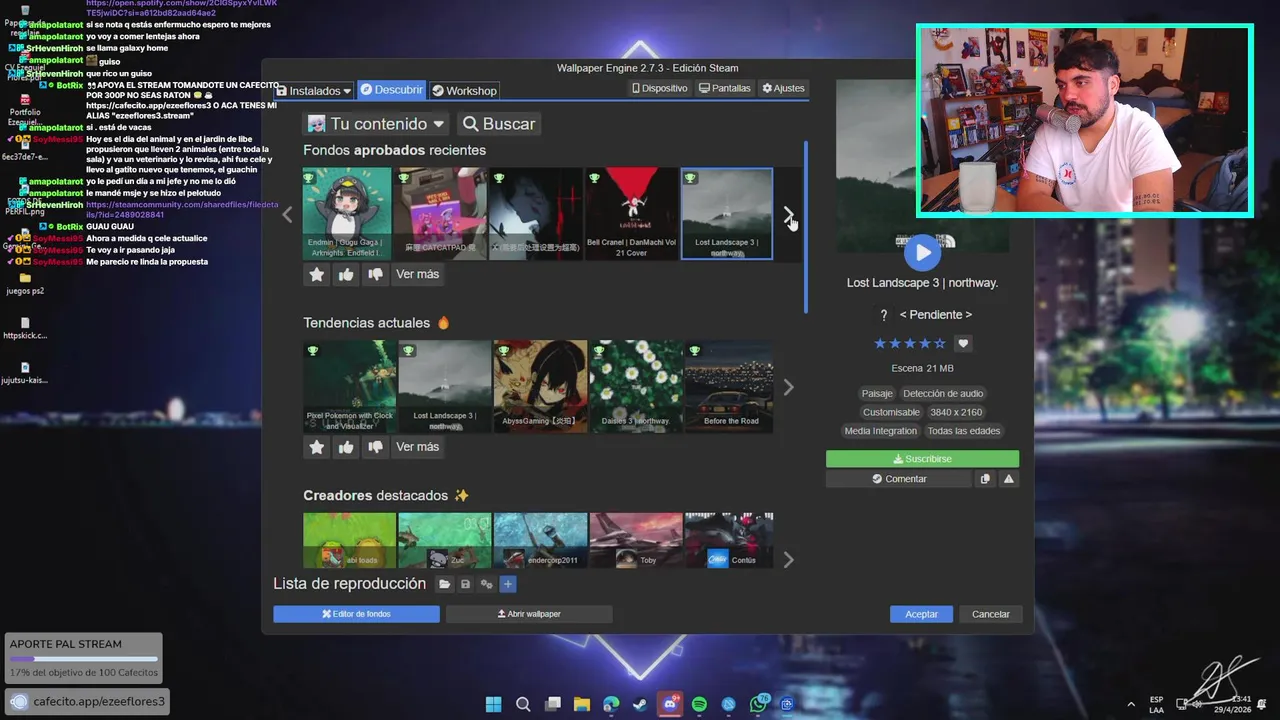1280x720 pixels.
Task: Click the Media Integration tag
Action: click(x=880, y=431)
